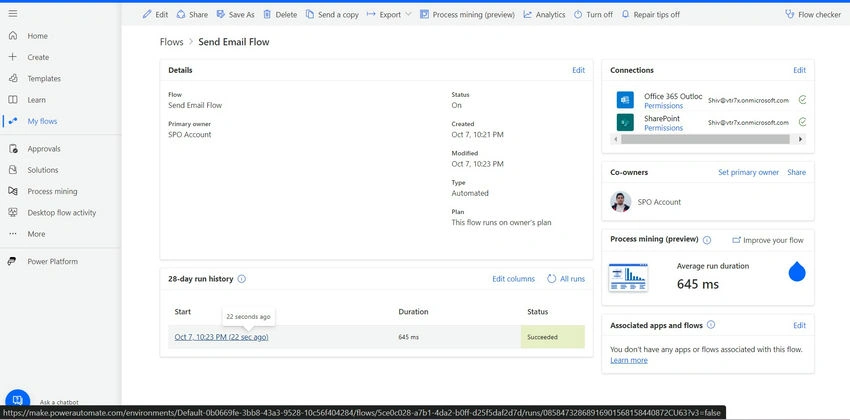
Task: Click Delete in the toolbar
Action: point(280,15)
